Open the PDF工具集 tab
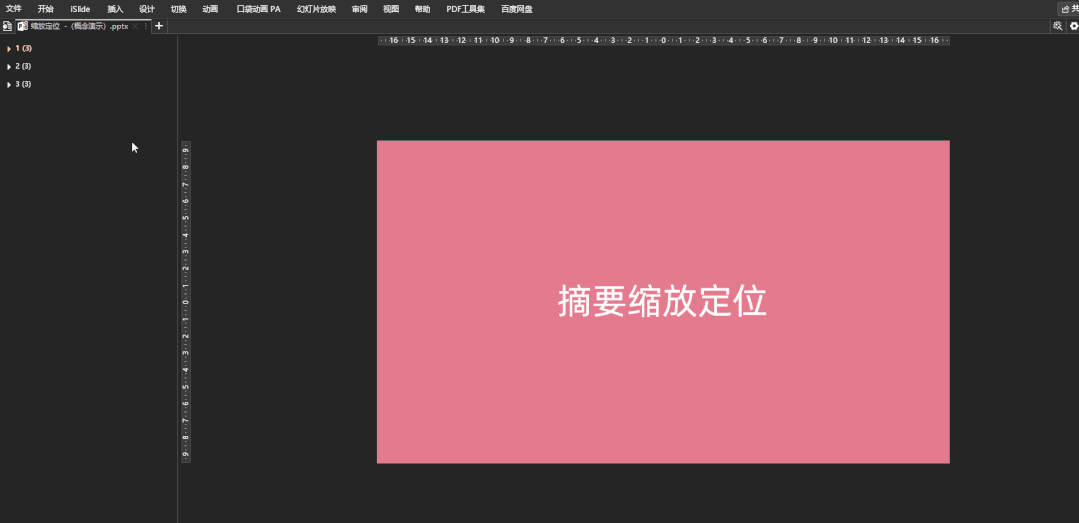The image size is (1079, 523). click(x=465, y=9)
